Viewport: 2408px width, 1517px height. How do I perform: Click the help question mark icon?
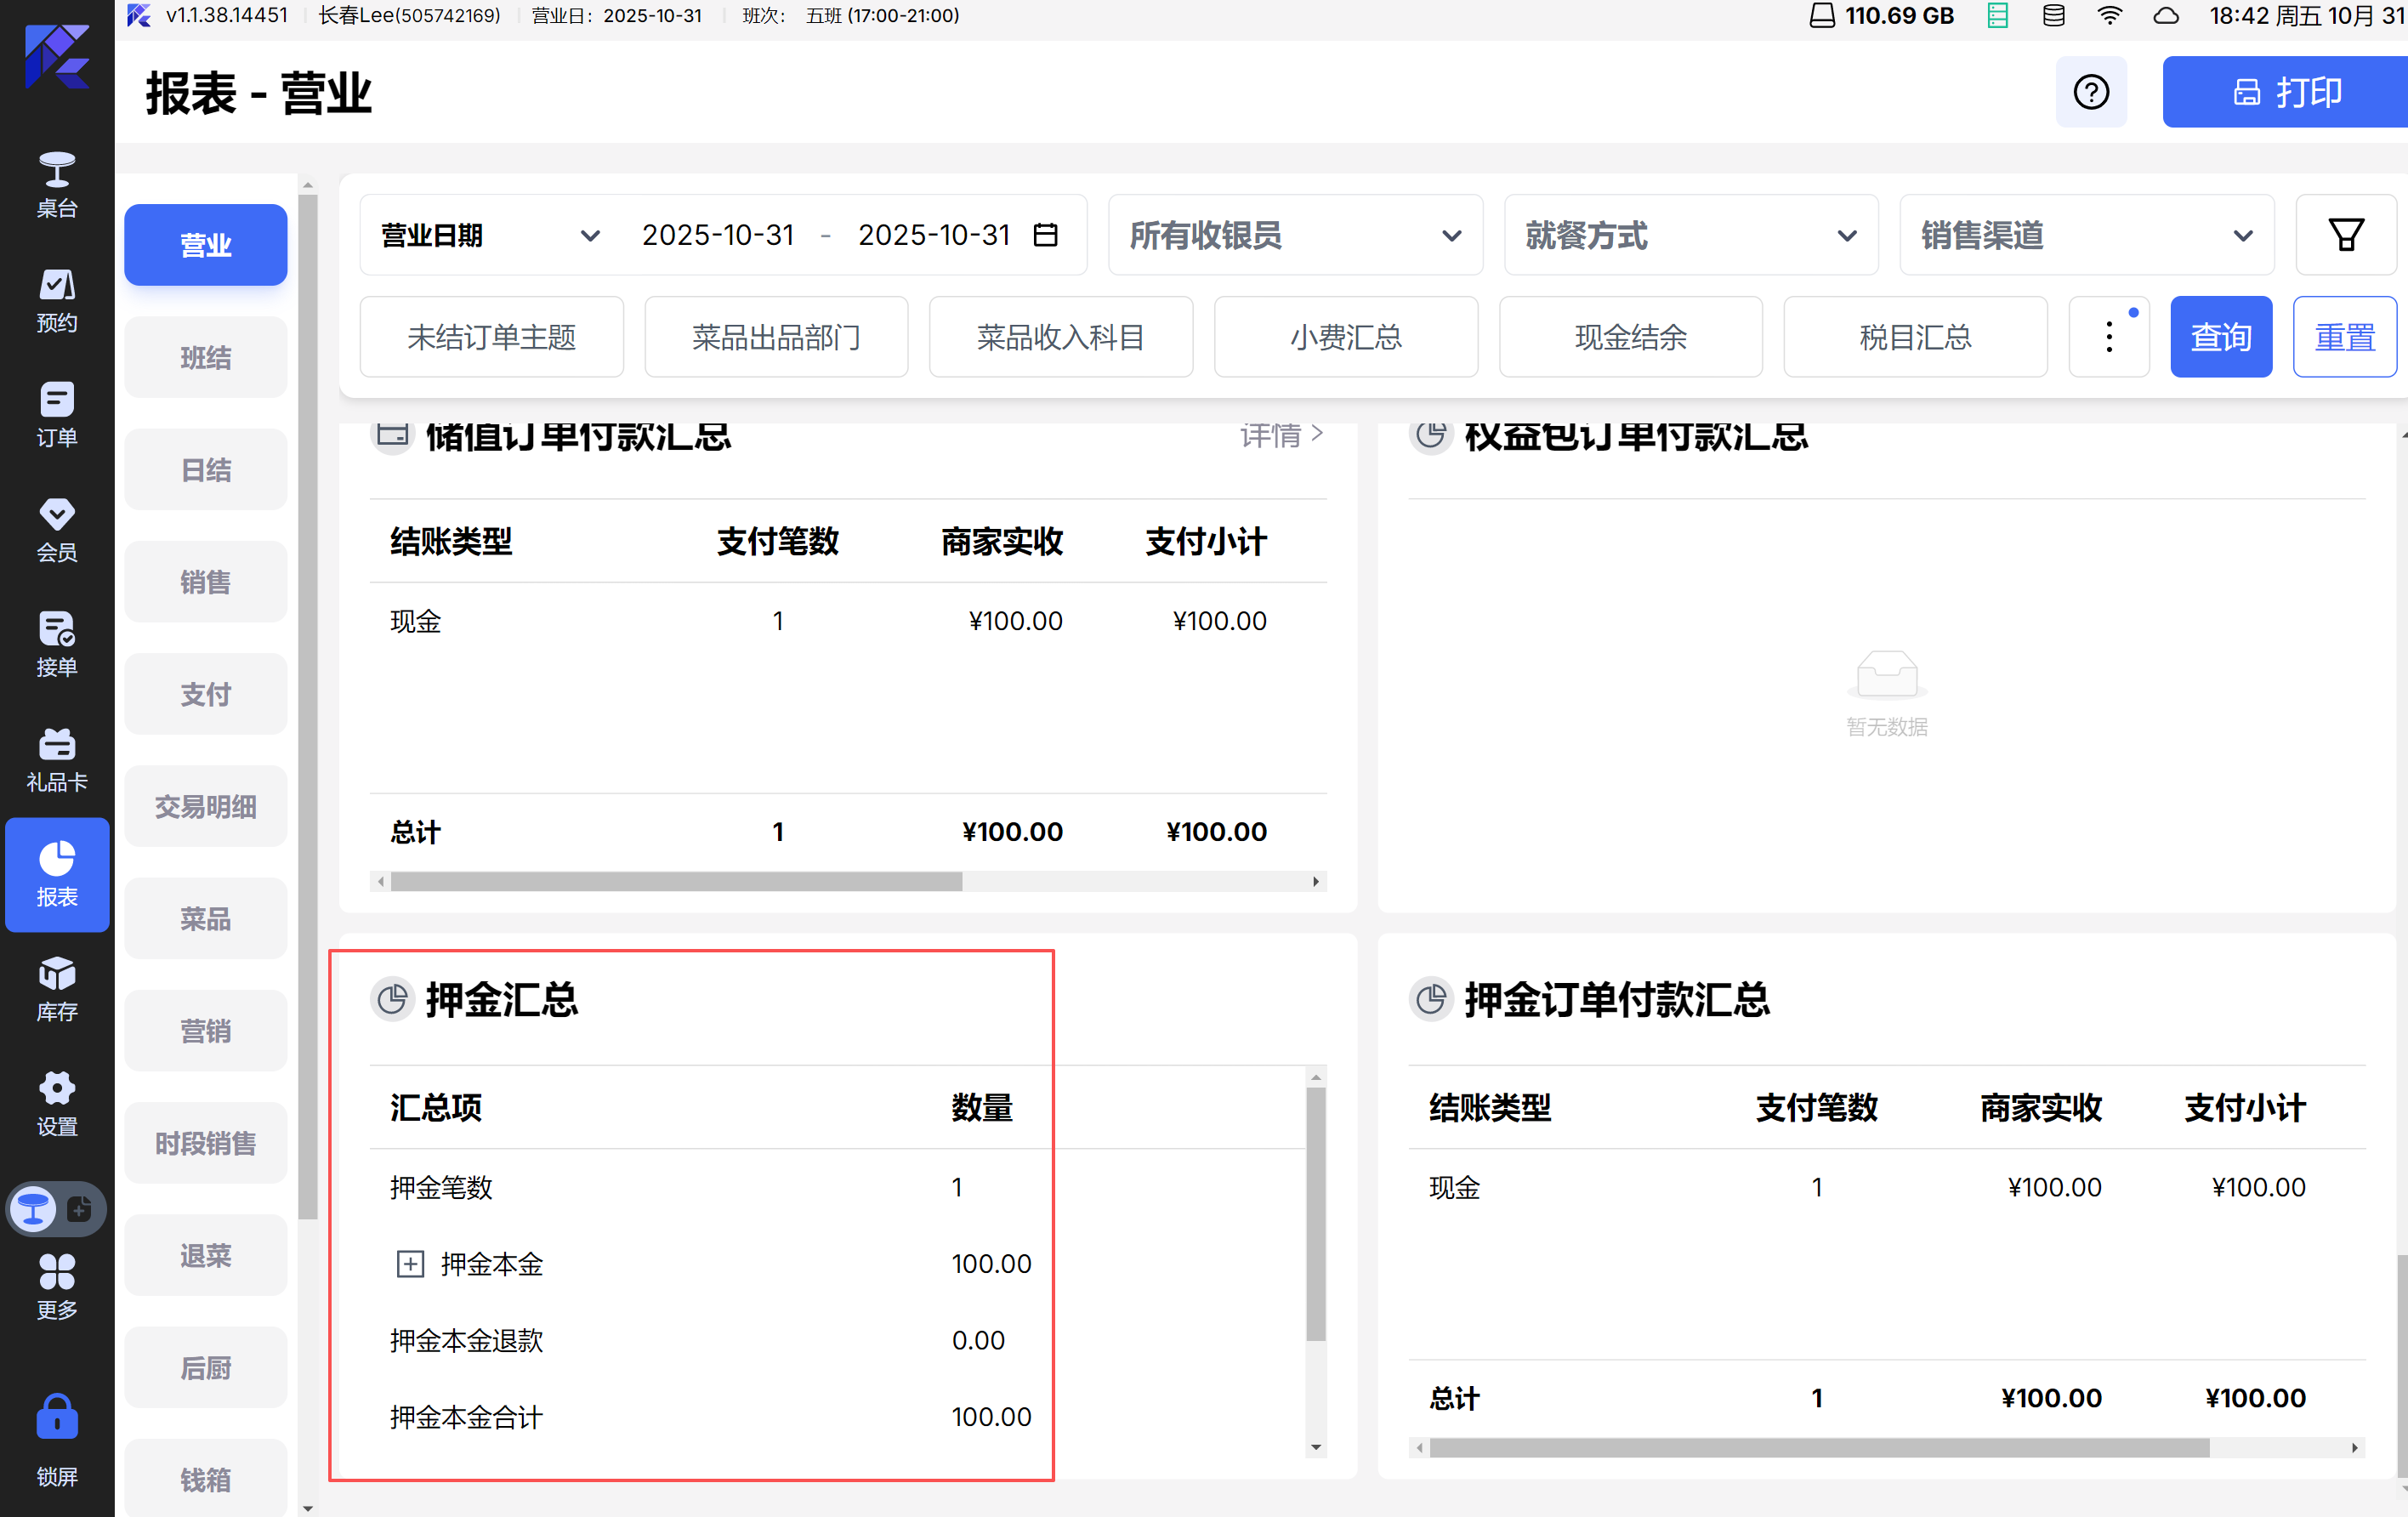point(2090,92)
